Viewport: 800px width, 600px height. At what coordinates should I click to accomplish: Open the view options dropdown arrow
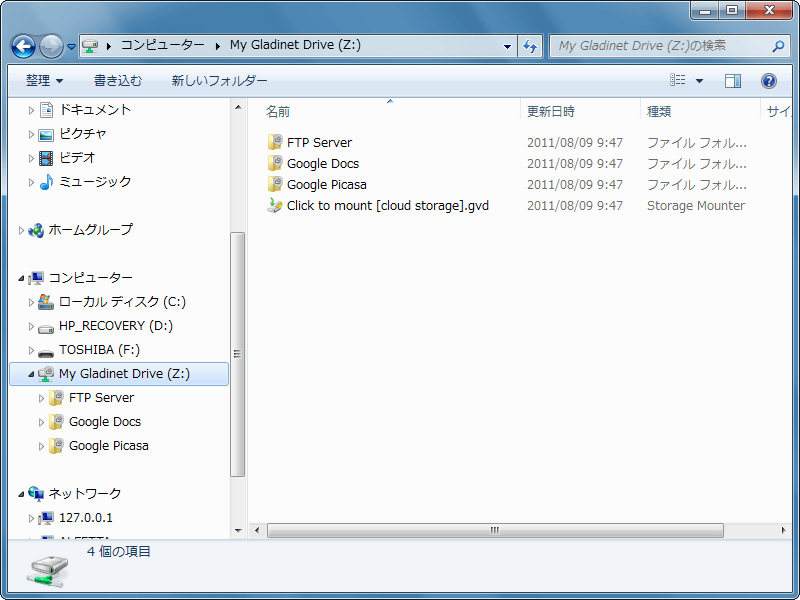[x=699, y=81]
